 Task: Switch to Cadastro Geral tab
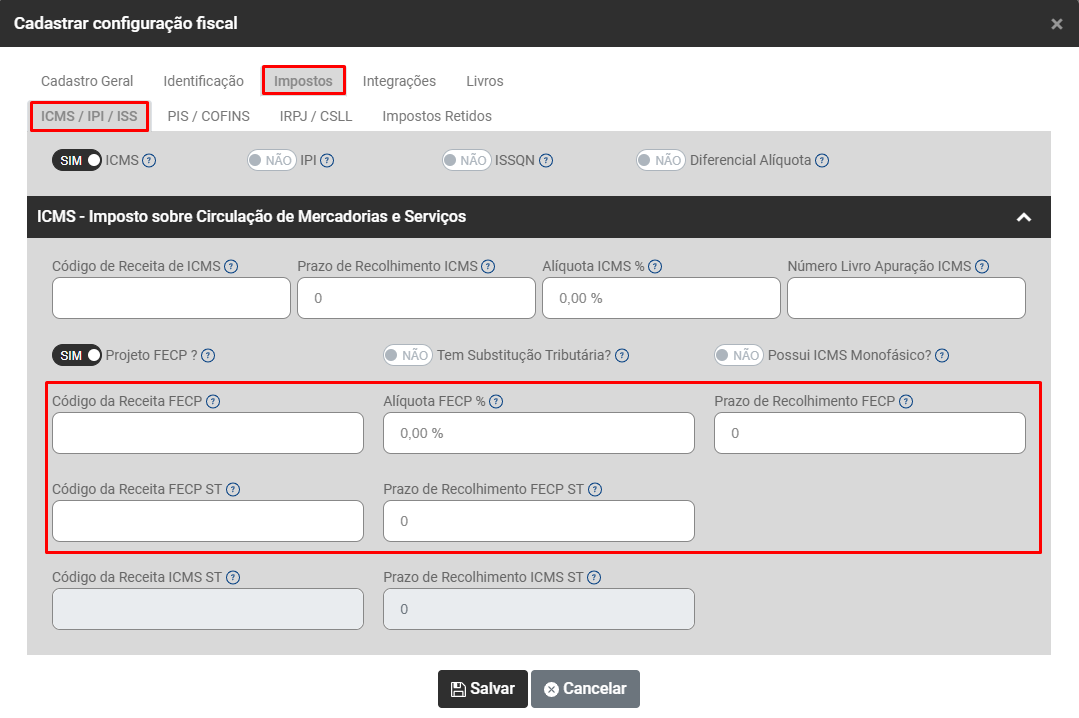click(87, 81)
